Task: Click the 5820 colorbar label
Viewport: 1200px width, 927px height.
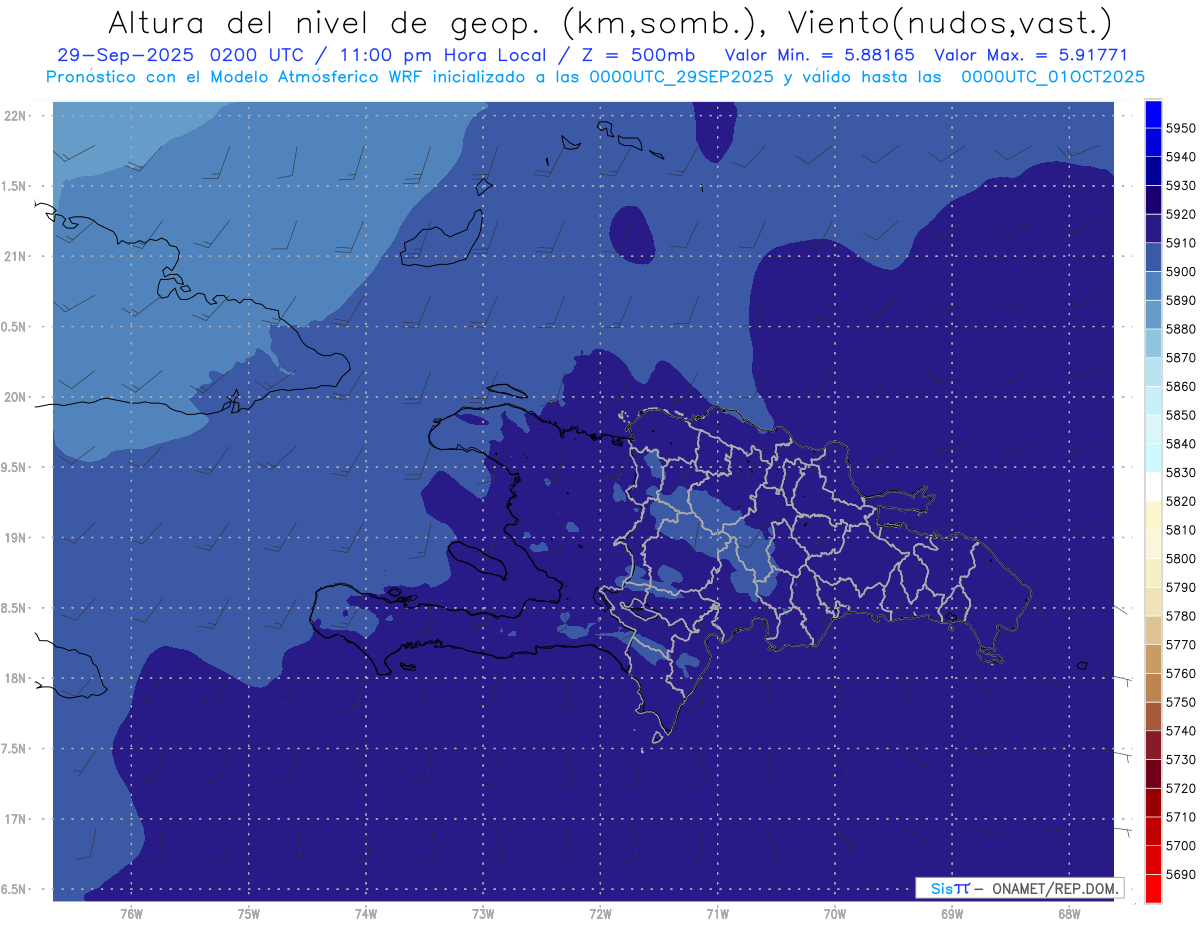Action: coord(1180,501)
